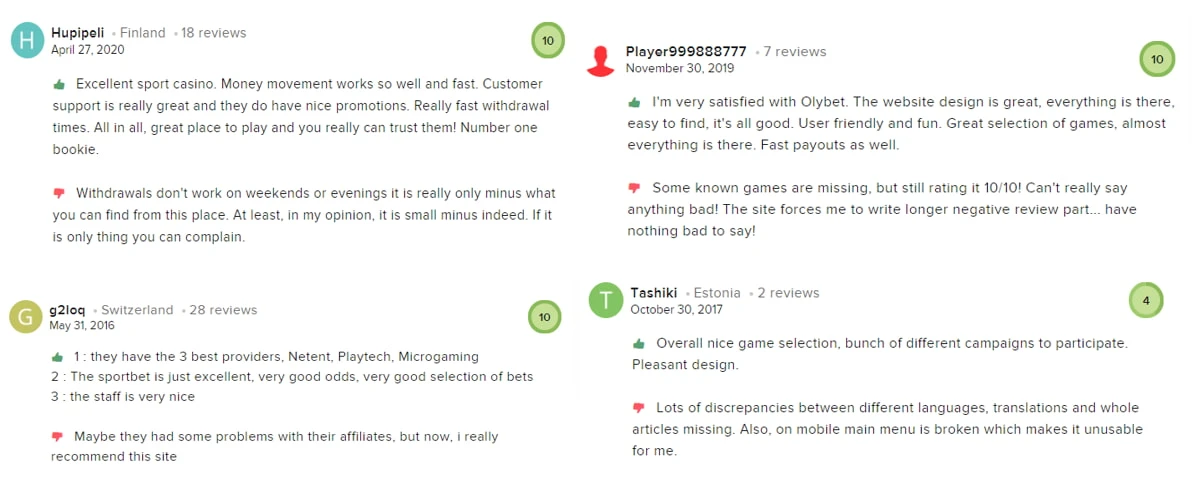The height and width of the screenshot is (494, 1192).
Task: Open Hupipeli's 18 reviews link
Action: [213, 33]
